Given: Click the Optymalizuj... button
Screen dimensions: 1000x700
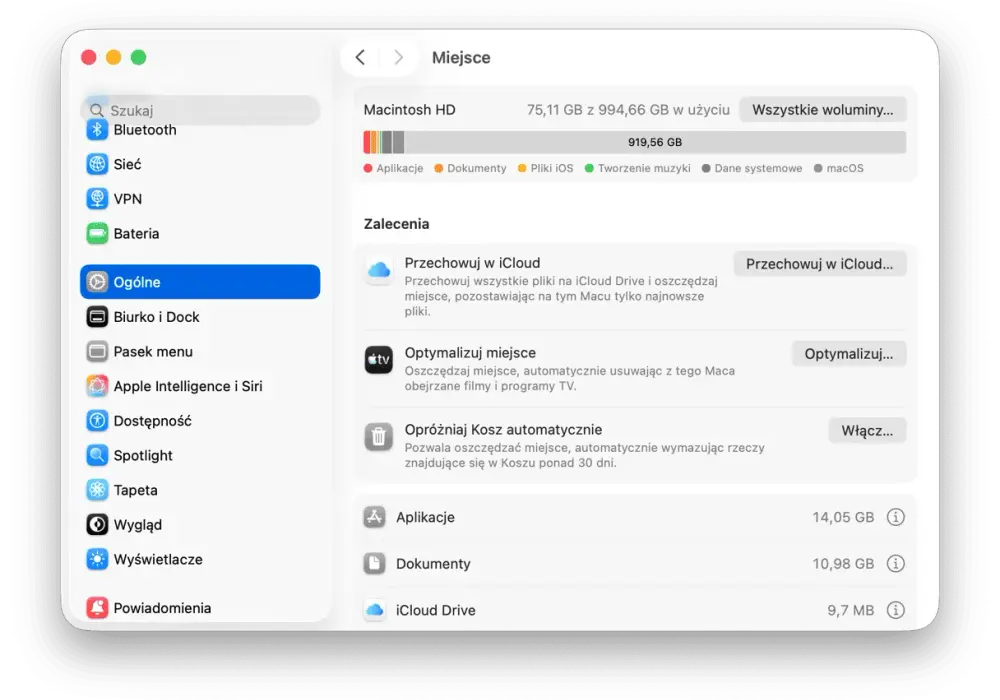Looking at the screenshot, I should [x=849, y=354].
